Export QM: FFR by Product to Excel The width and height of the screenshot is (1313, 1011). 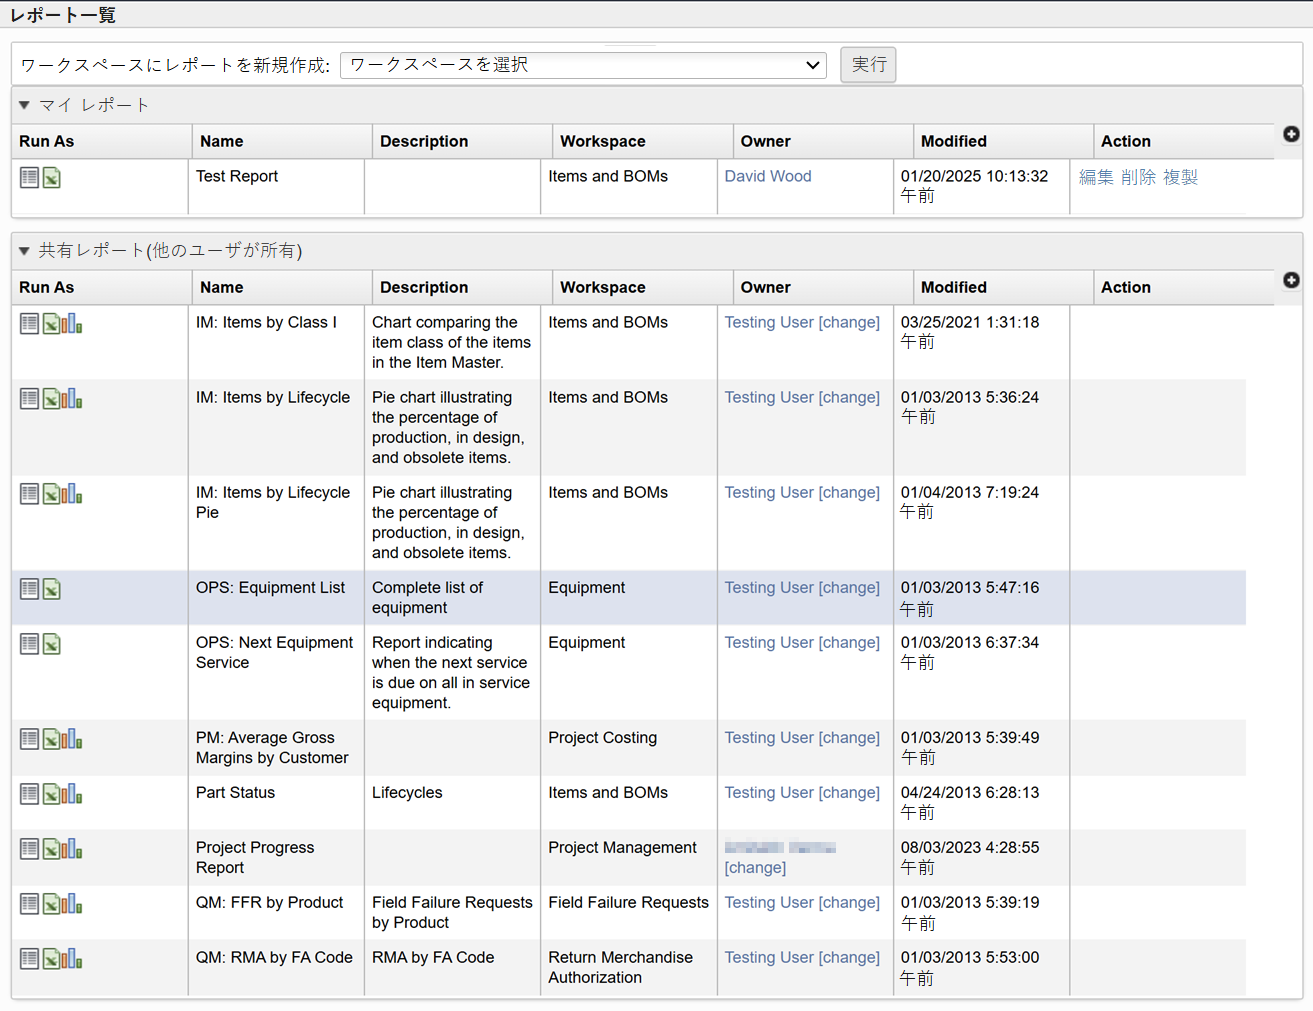(x=52, y=904)
